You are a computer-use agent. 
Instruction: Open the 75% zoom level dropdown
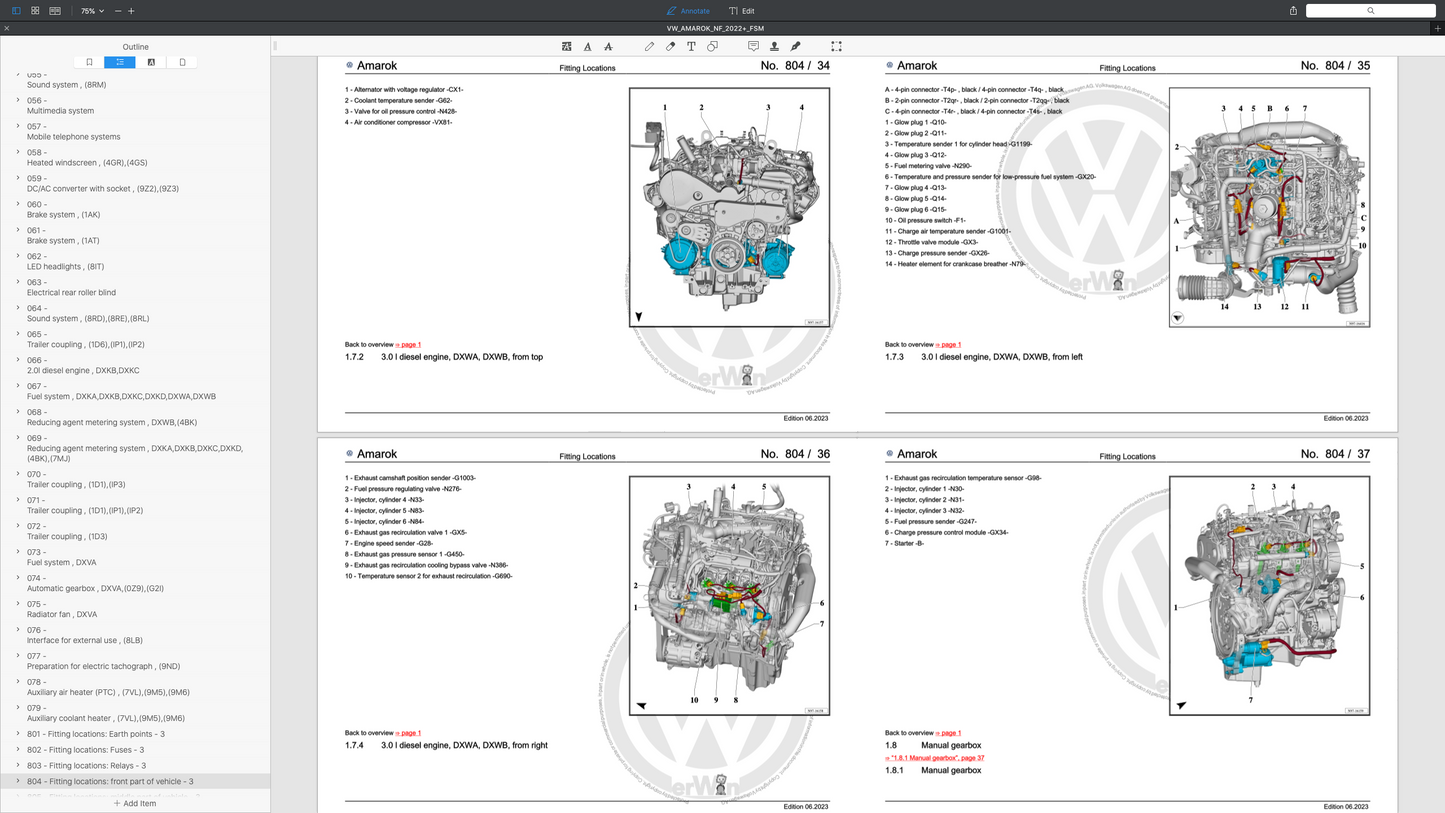tap(92, 11)
